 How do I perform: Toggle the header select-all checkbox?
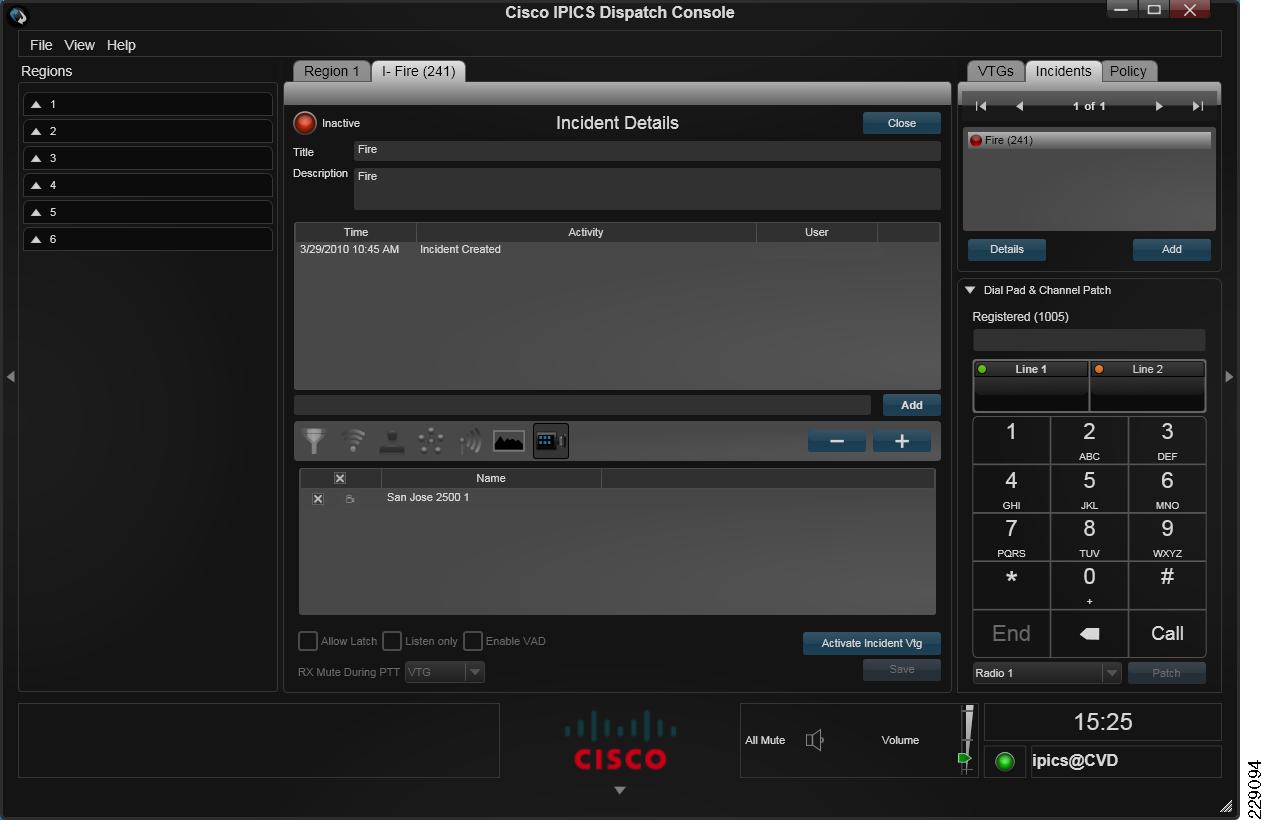tap(340, 478)
